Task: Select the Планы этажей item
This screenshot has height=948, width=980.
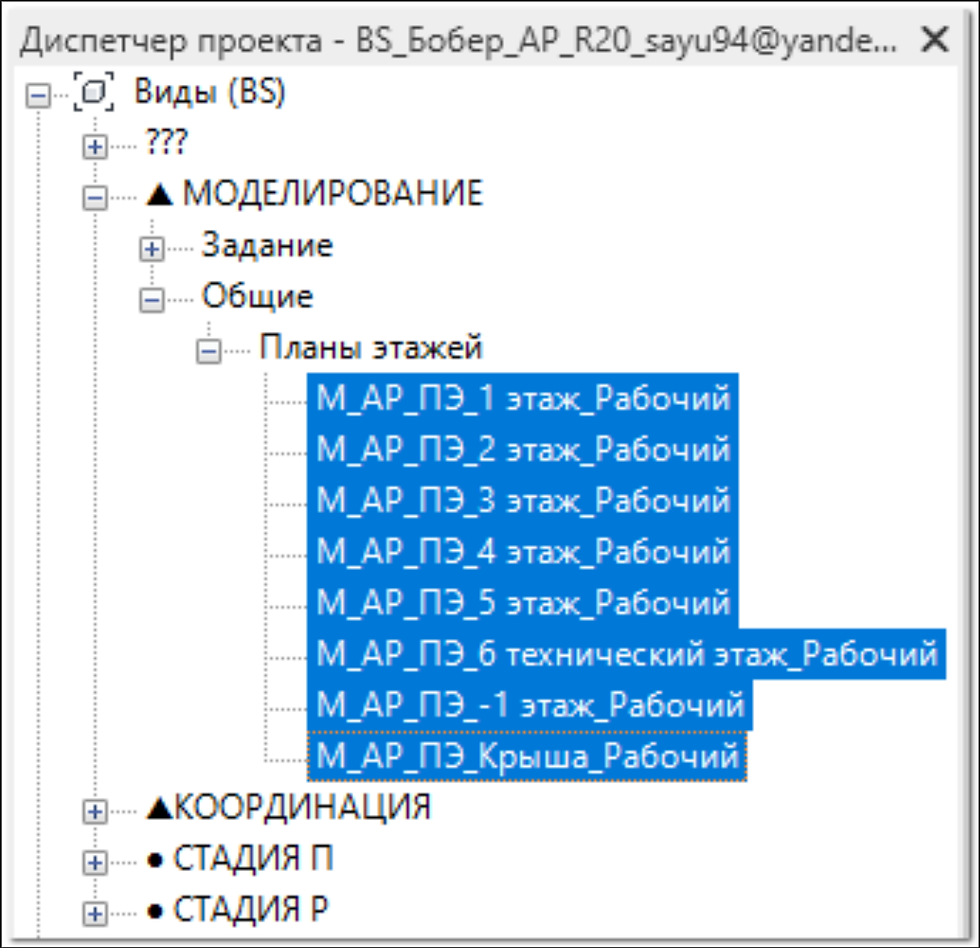Action: tap(371, 347)
